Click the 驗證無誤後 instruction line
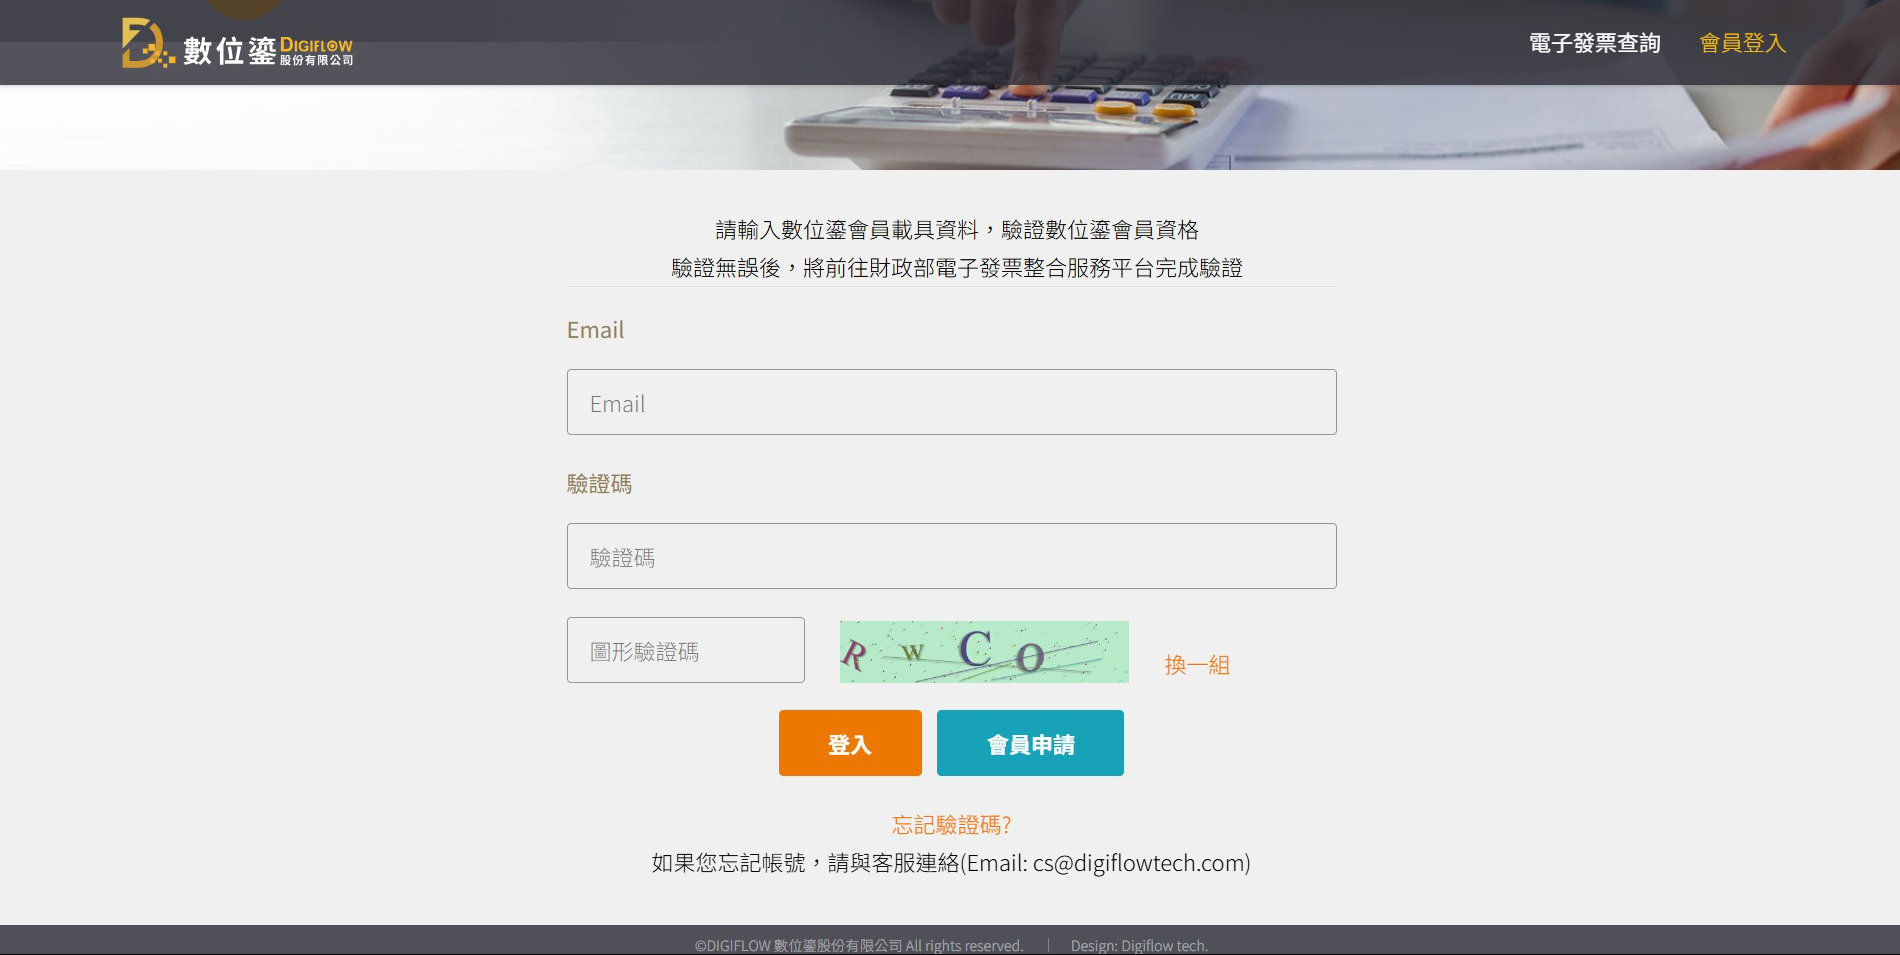Screen dimensions: 1900x955 point(956,268)
